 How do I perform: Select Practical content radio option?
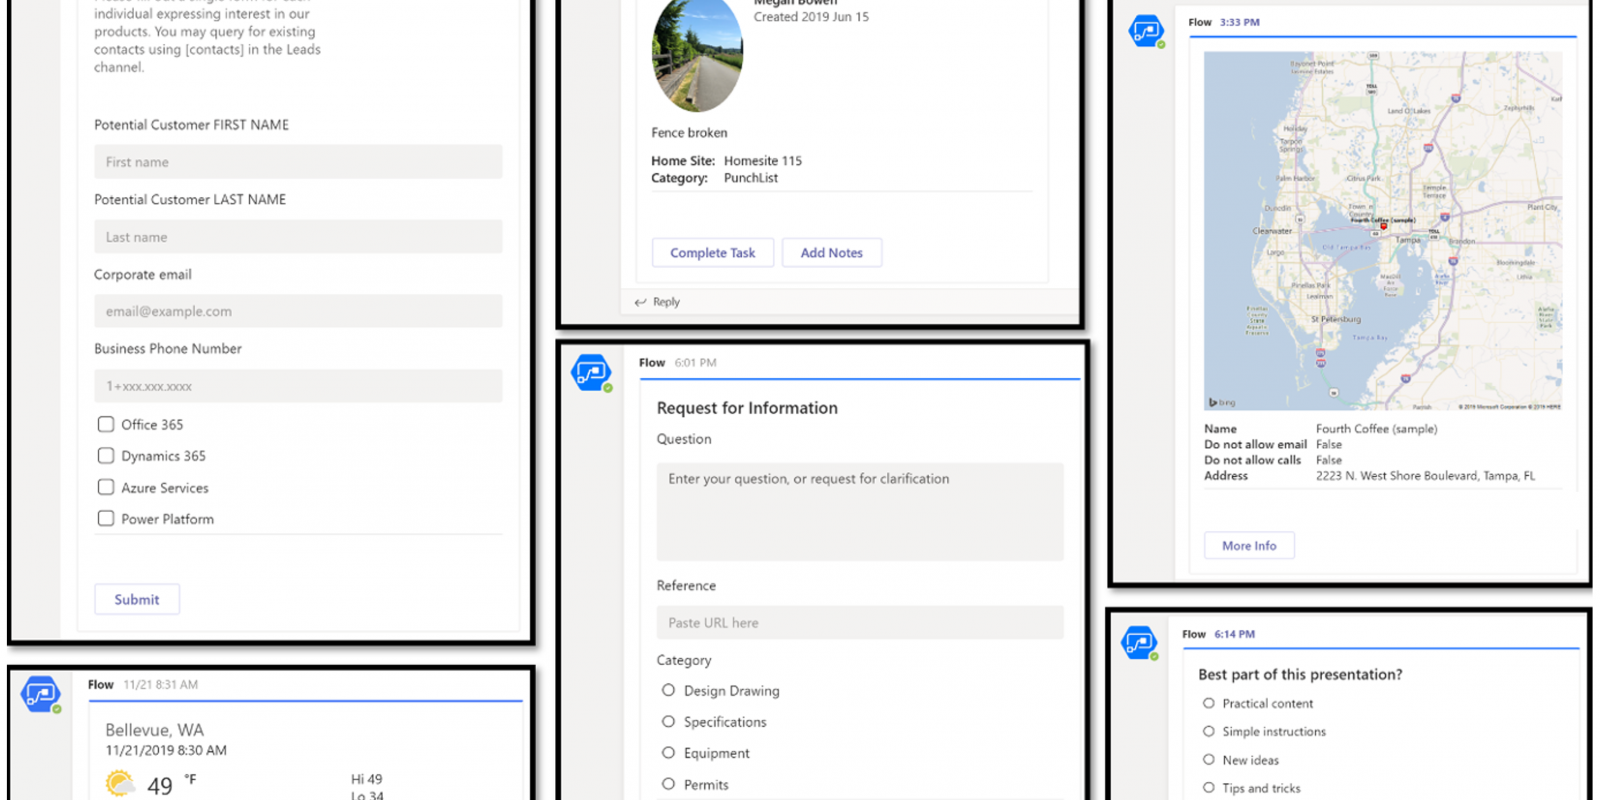point(1209,703)
